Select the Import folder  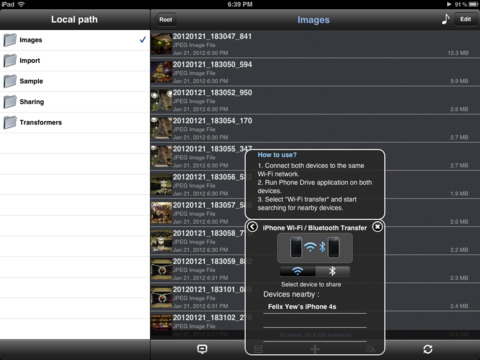pyautogui.click(x=75, y=61)
